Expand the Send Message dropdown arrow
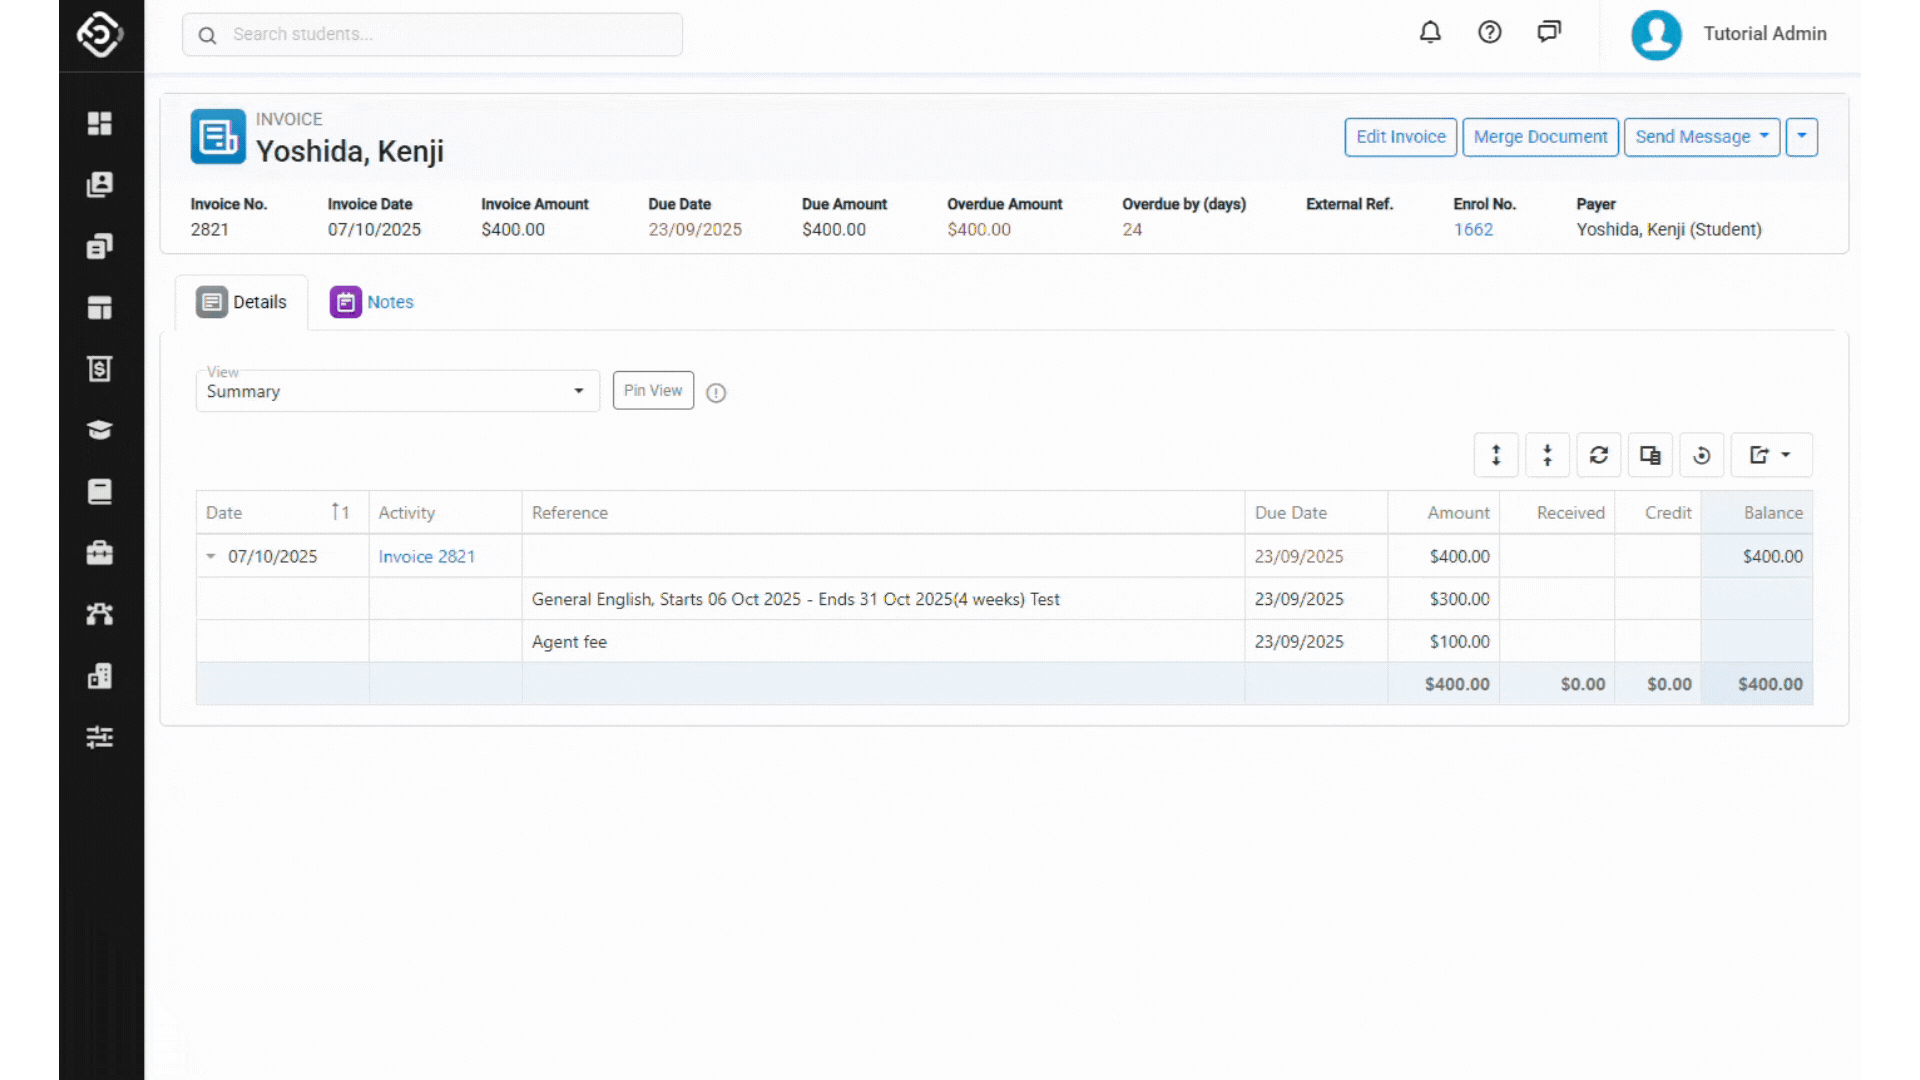 coord(1764,136)
